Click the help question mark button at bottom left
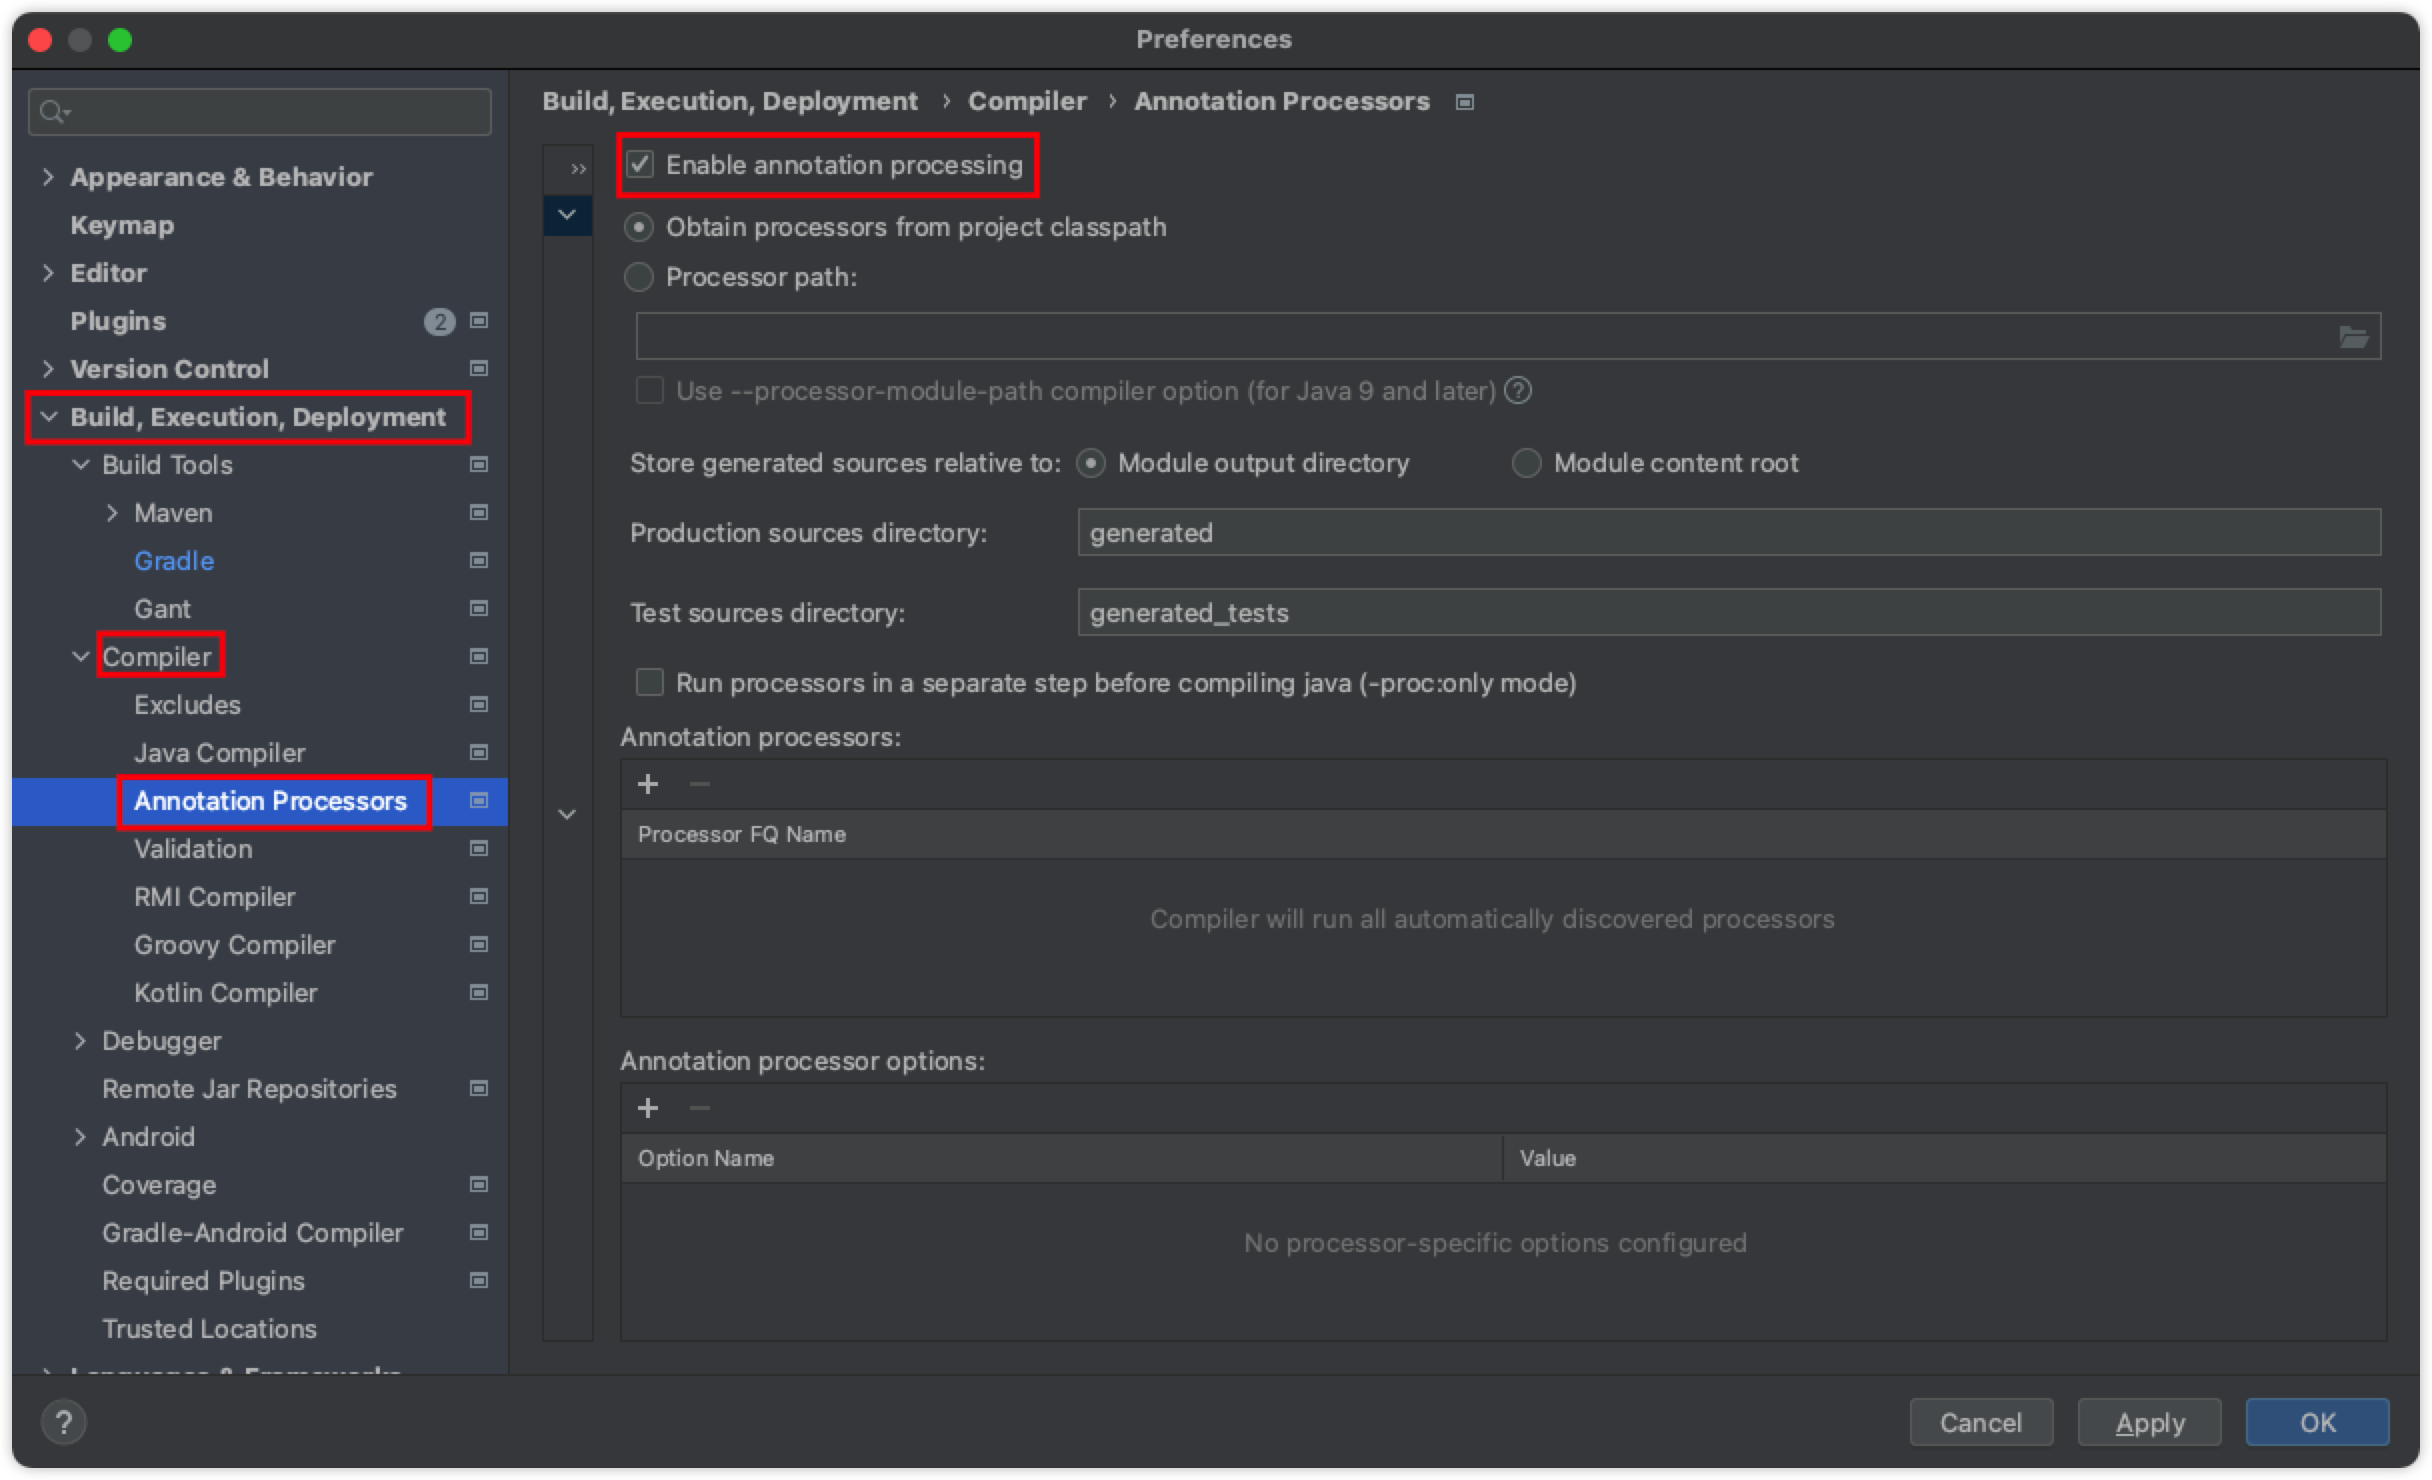 pos(64,1422)
